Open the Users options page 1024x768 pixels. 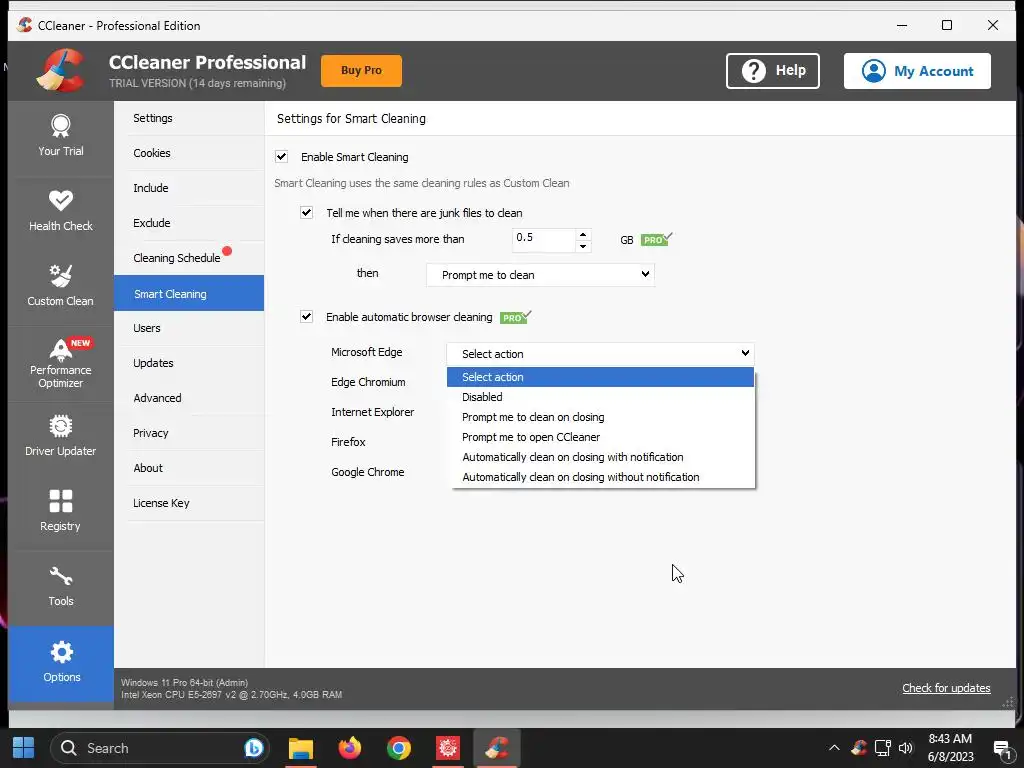coord(189,328)
